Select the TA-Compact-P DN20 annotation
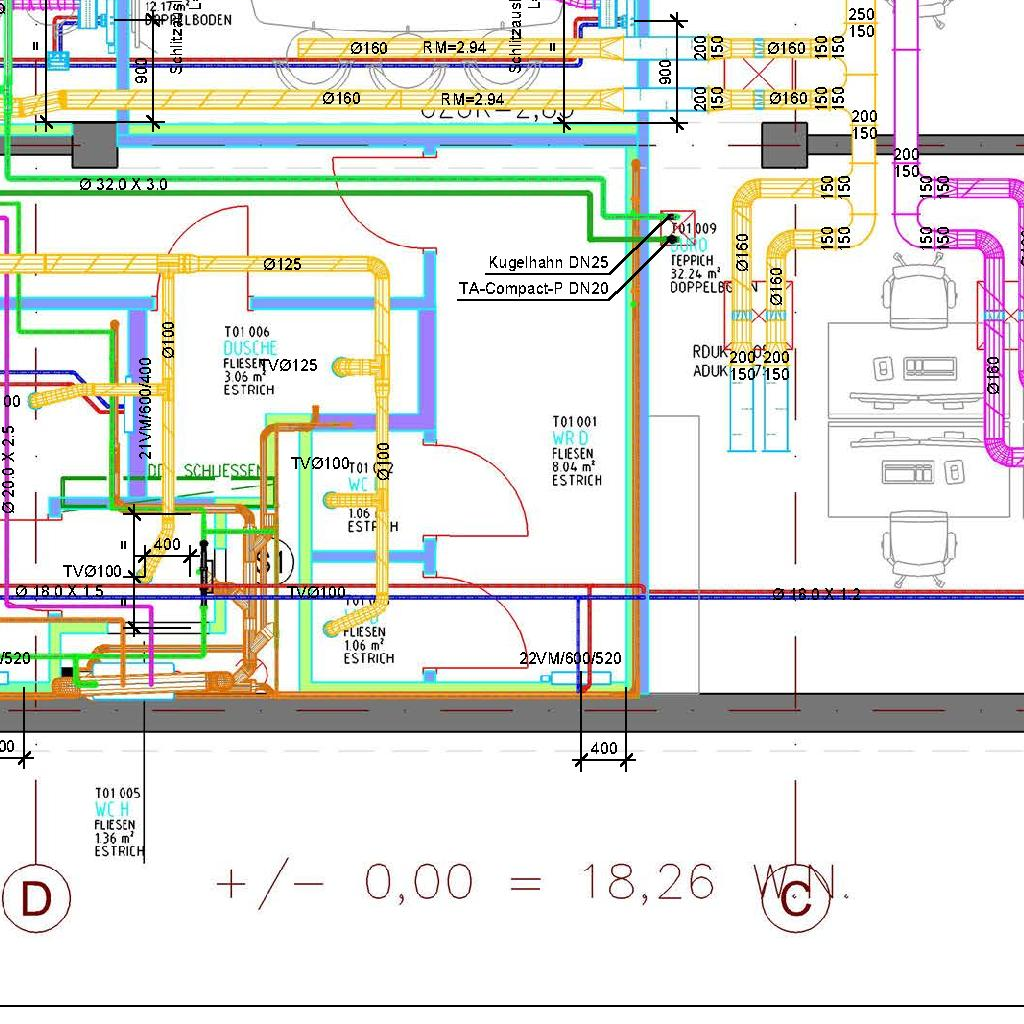The width and height of the screenshot is (1024, 1024). point(533,289)
